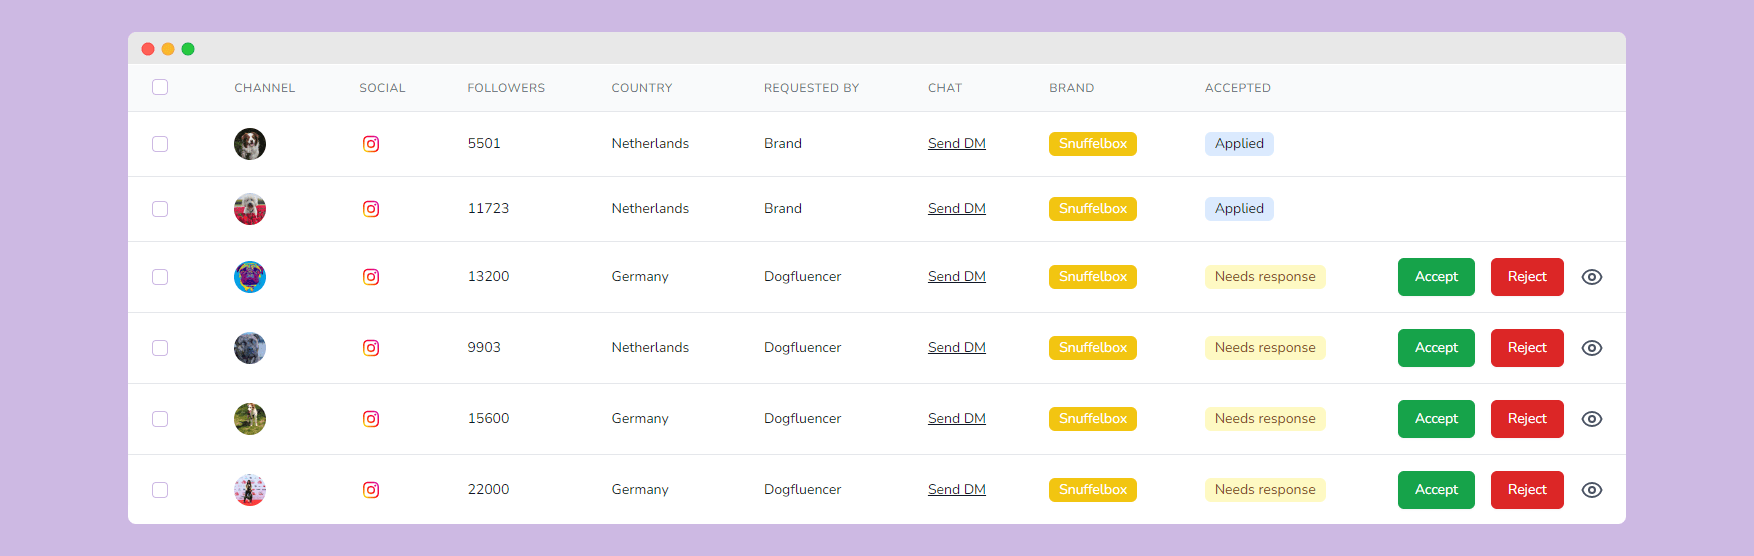Click the Applied status badge in 11723 row

pyautogui.click(x=1239, y=209)
